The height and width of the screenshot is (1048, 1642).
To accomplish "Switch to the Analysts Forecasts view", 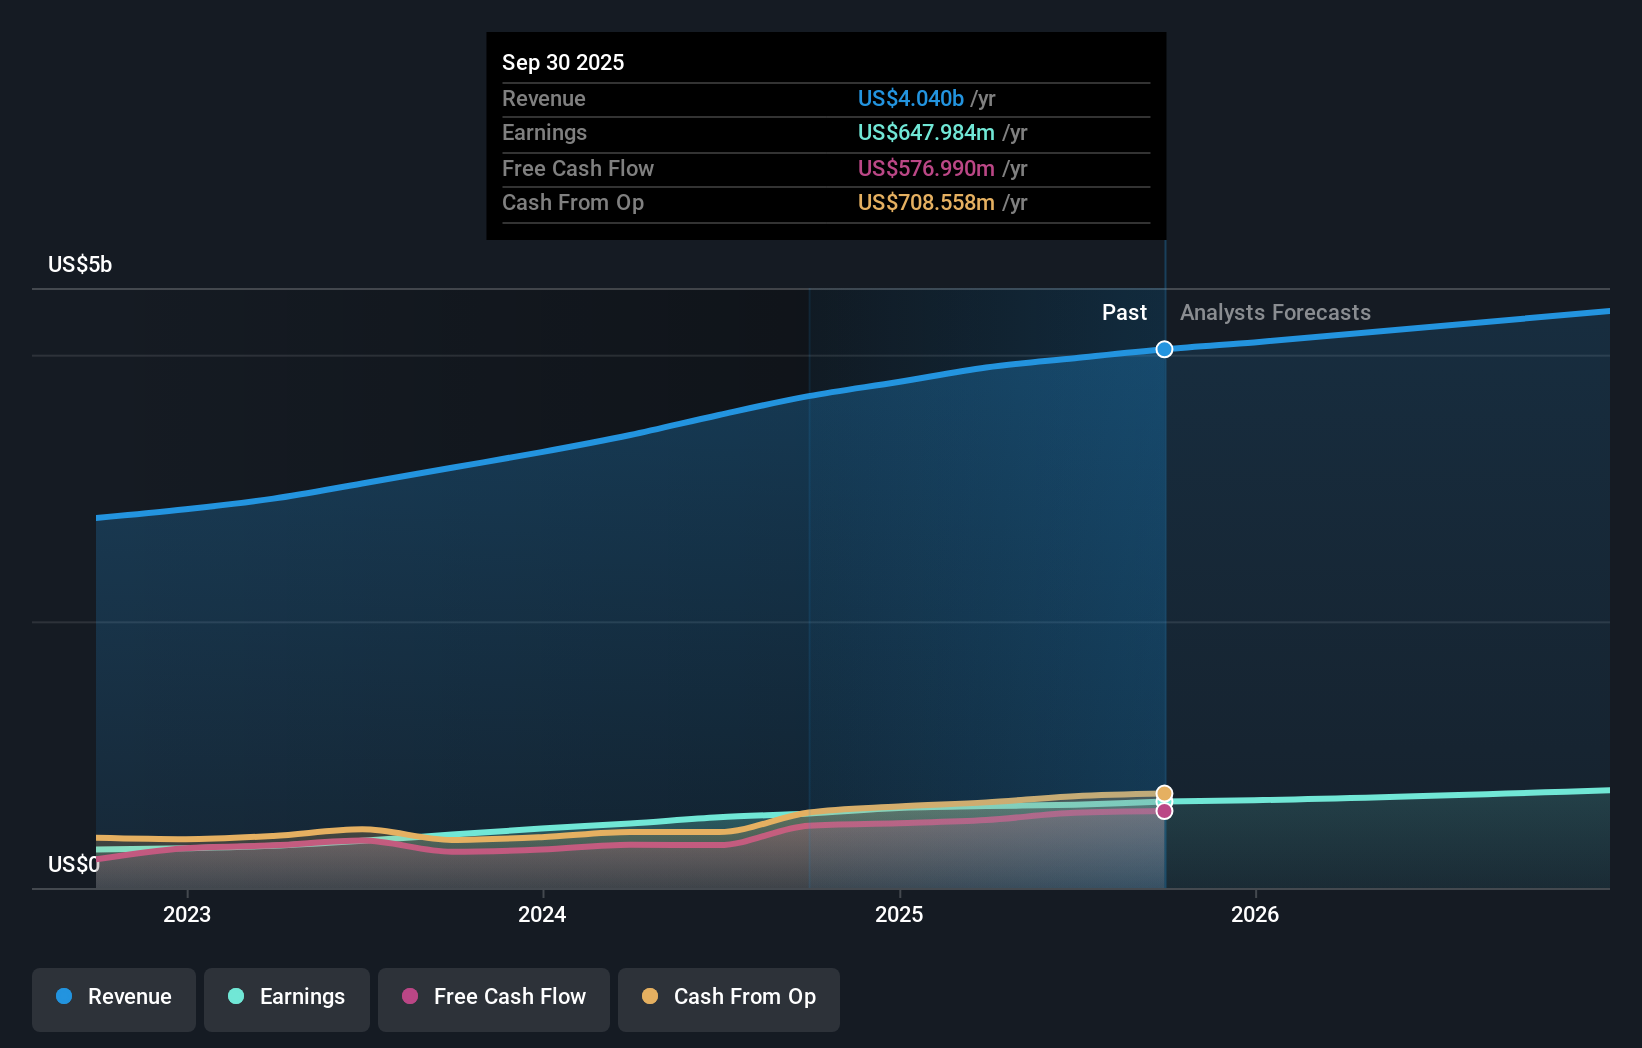I will point(1274,312).
